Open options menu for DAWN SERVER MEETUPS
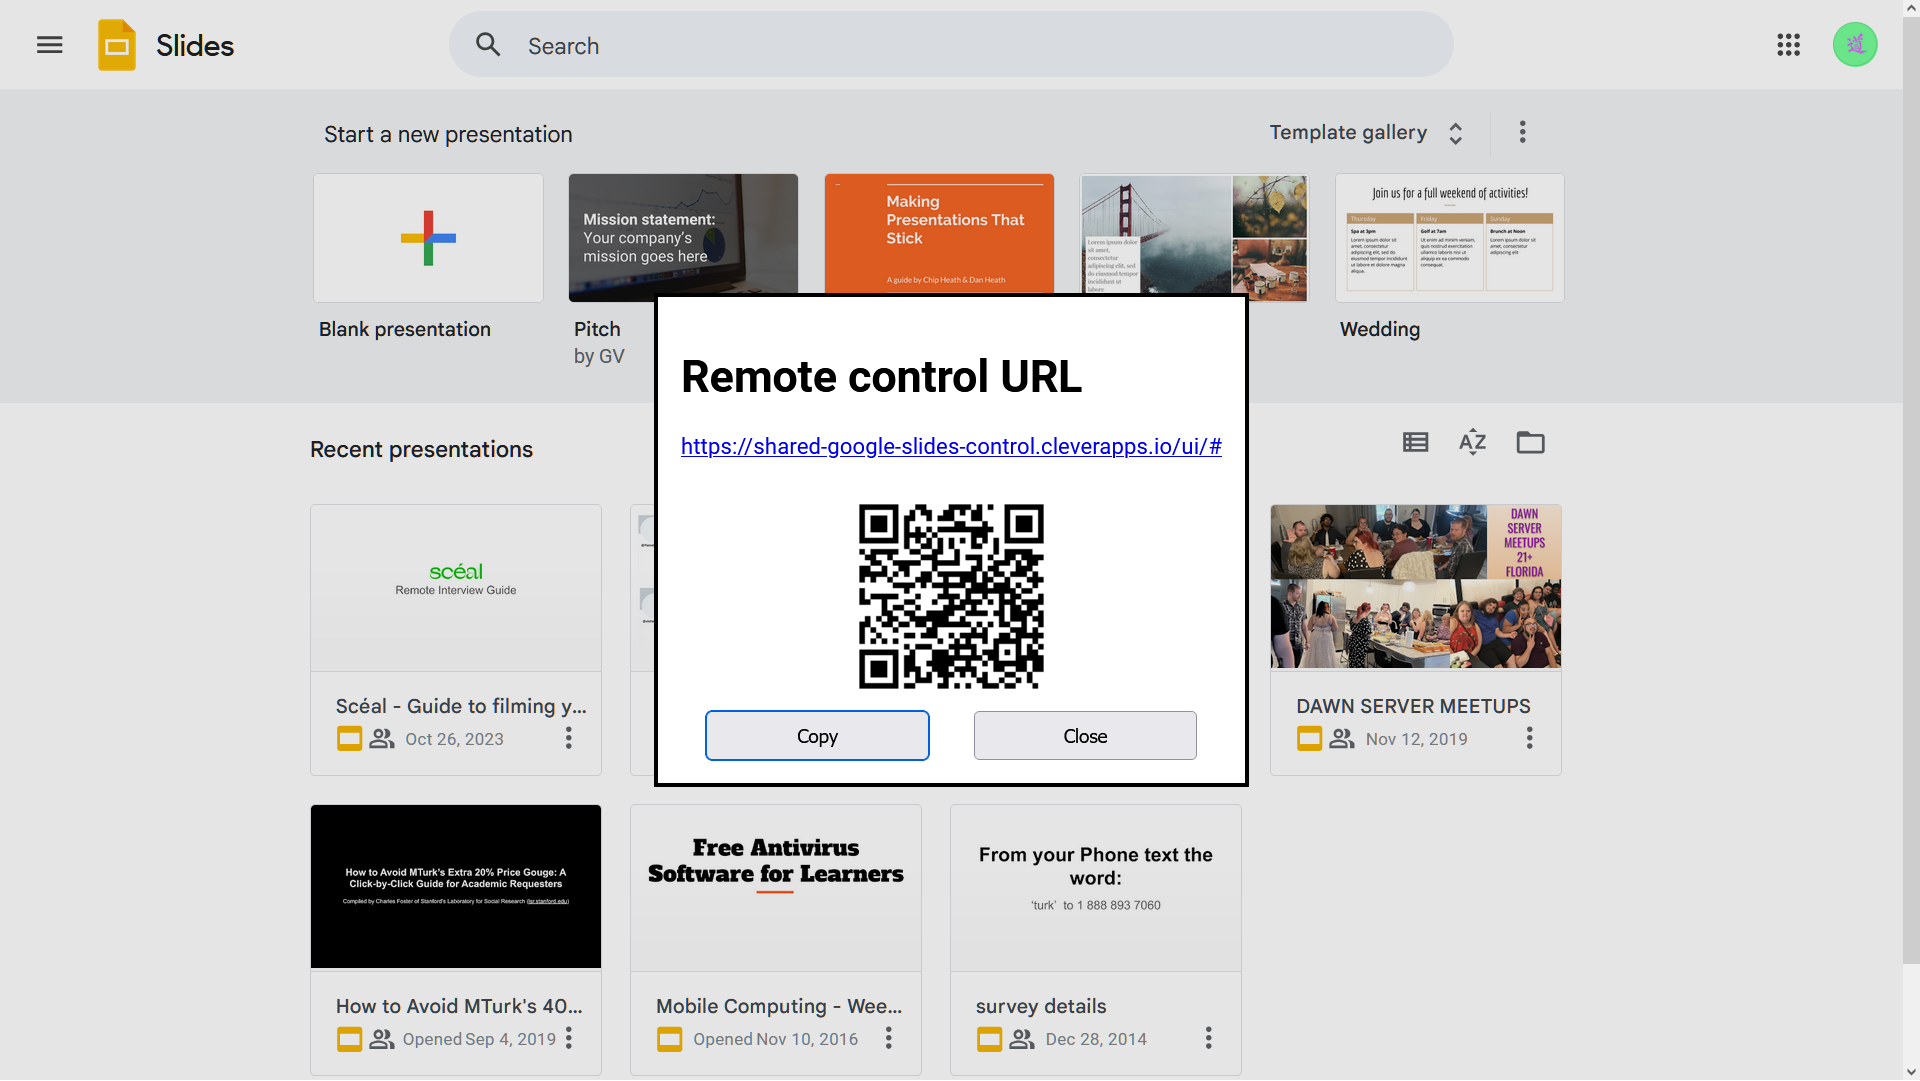1920x1081 pixels. pyautogui.click(x=1529, y=738)
